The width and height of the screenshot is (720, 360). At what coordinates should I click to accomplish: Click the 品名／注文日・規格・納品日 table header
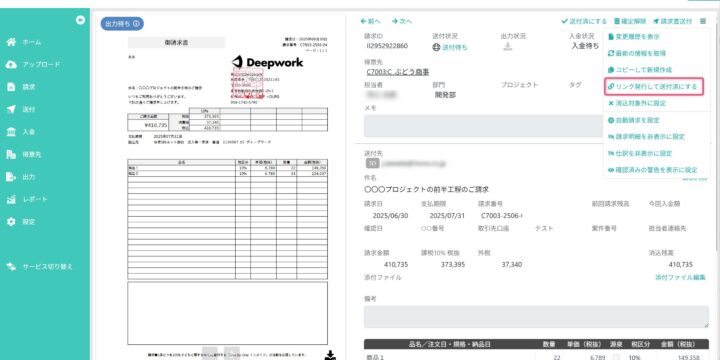tap(449, 344)
